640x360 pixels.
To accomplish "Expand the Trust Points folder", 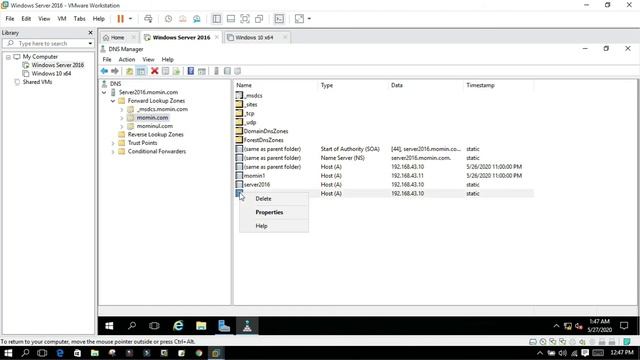I will (113, 143).
